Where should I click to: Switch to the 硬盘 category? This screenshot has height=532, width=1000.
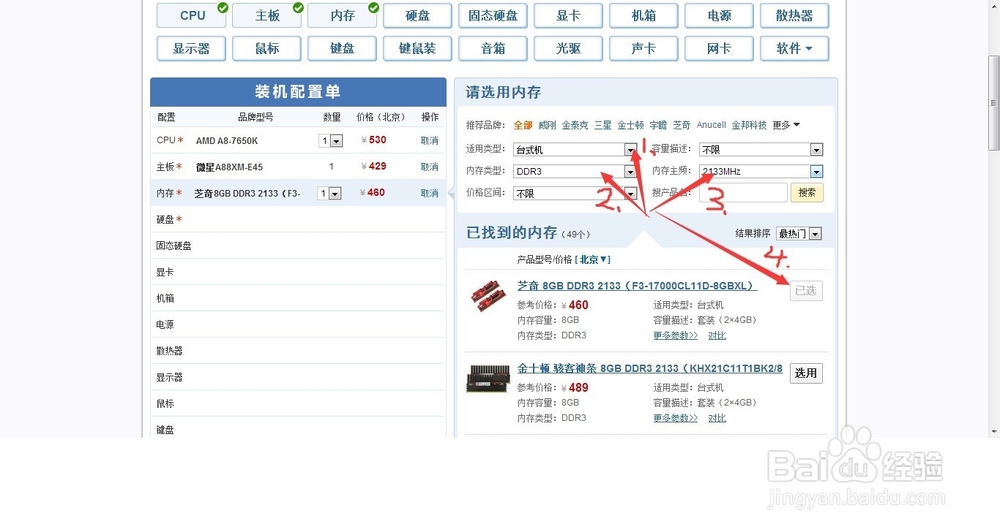pyautogui.click(x=417, y=16)
